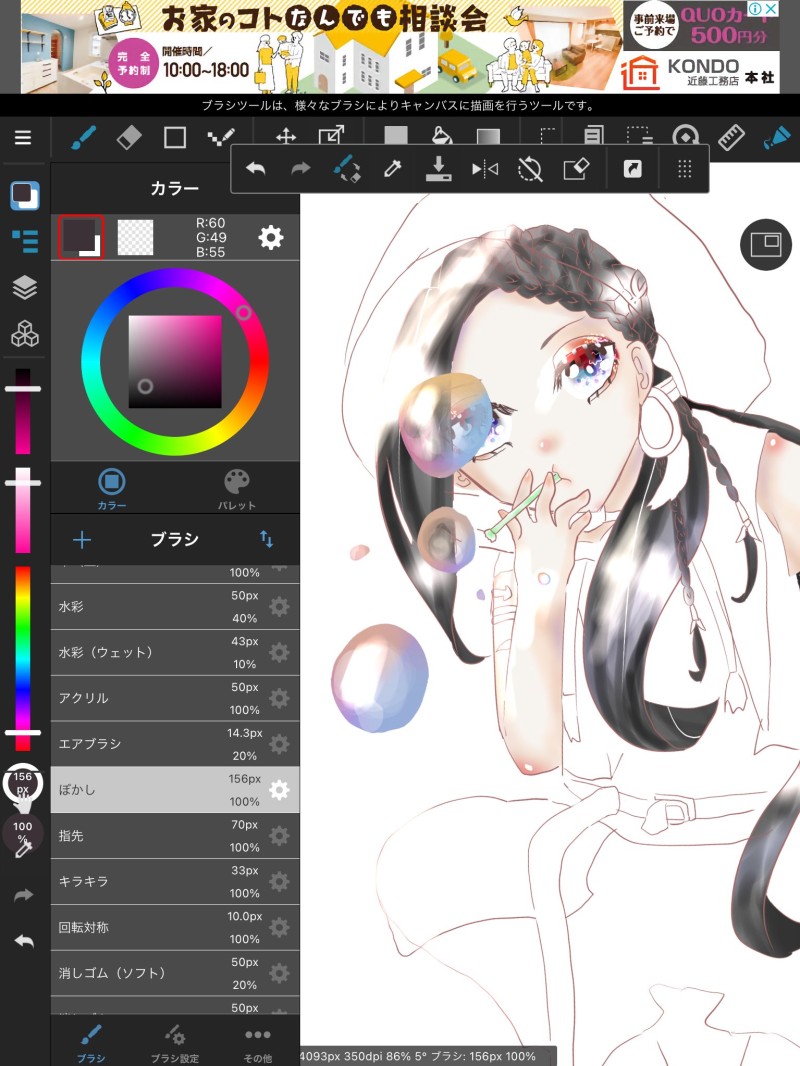Image resolution: width=800 pixels, height=1066 pixels.
Task: Reorder brushes with sort arrows
Action: (266, 540)
